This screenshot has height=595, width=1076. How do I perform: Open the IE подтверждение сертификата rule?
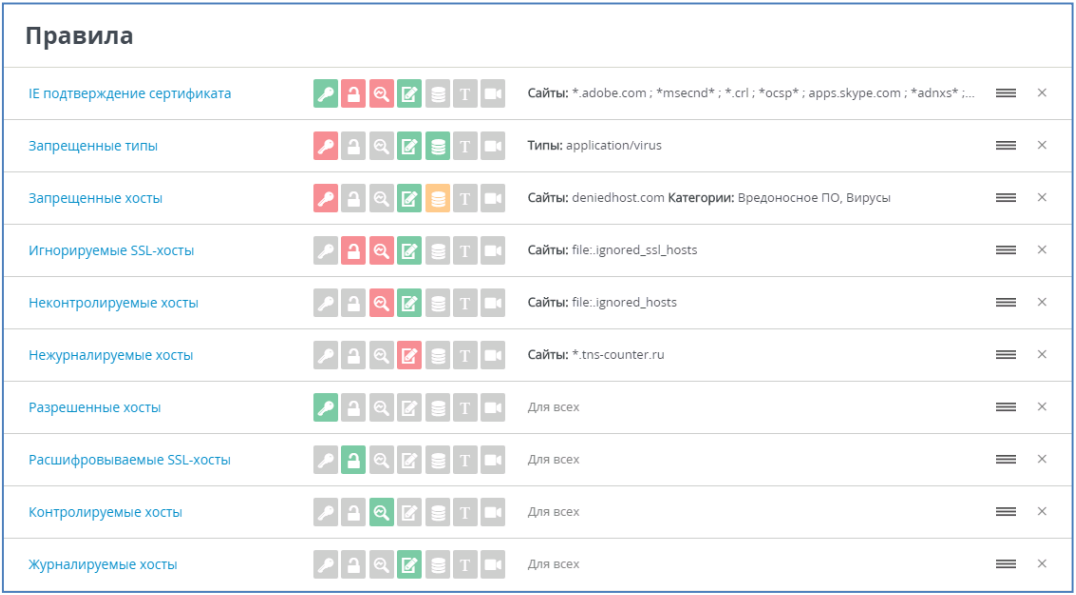(130, 93)
